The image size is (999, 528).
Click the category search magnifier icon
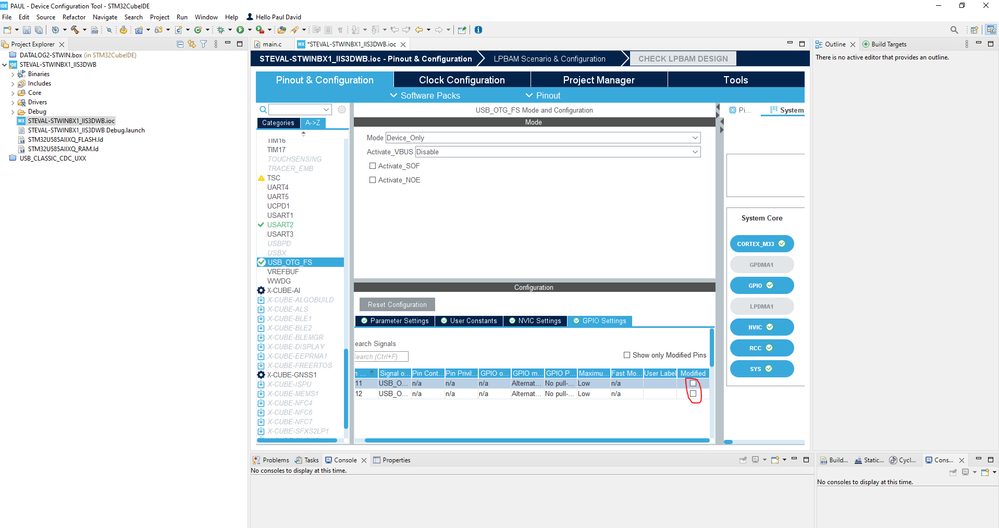click(x=262, y=110)
